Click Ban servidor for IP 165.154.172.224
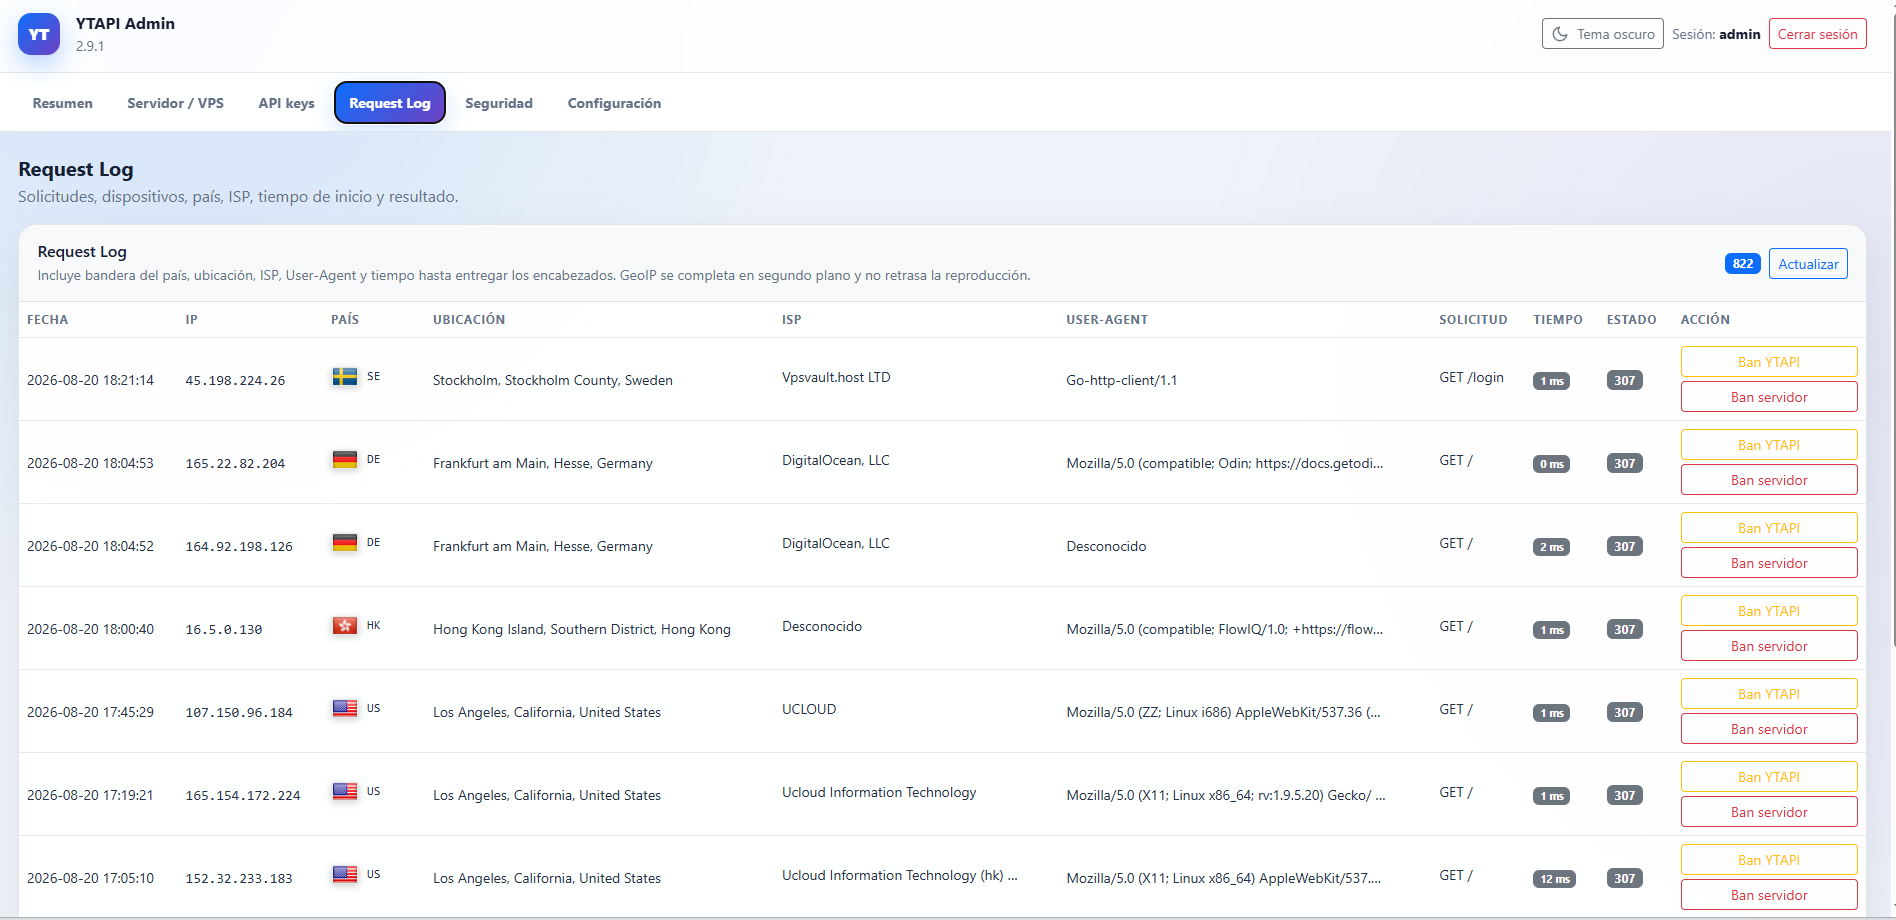 click(1769, 812)
